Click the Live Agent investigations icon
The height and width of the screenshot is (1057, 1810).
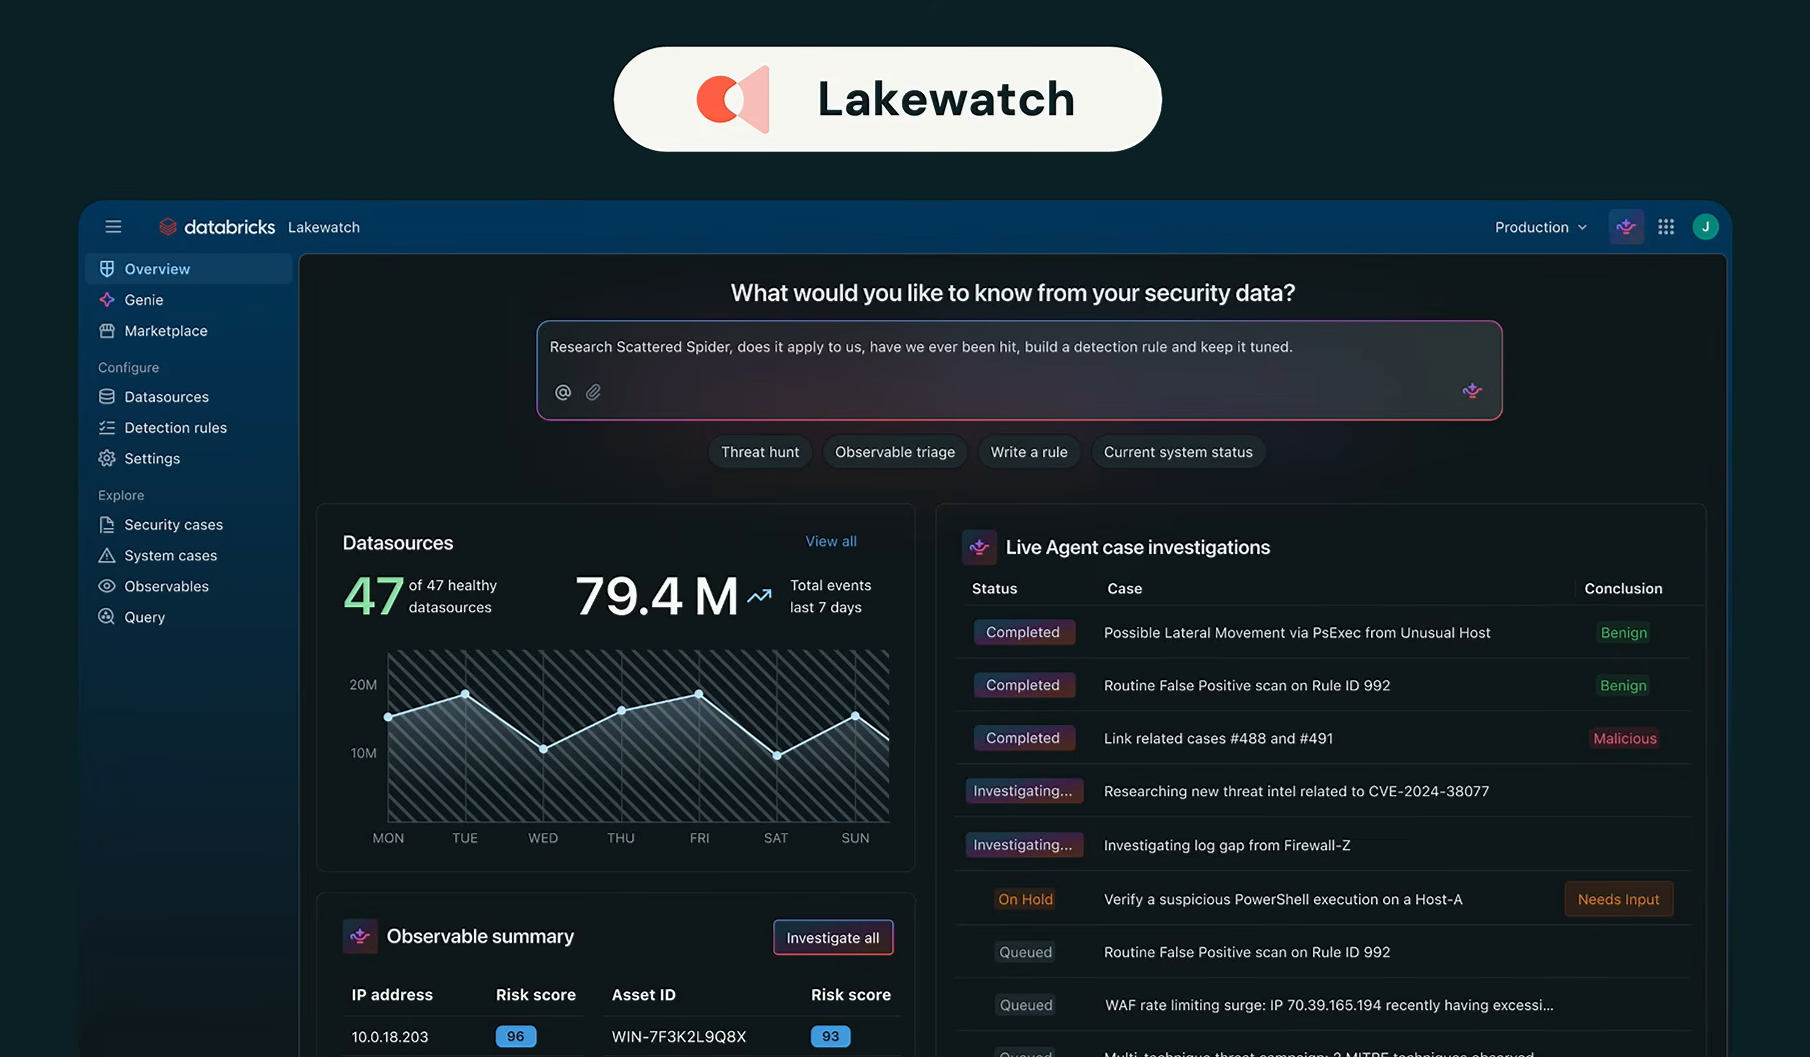point(979,547)
